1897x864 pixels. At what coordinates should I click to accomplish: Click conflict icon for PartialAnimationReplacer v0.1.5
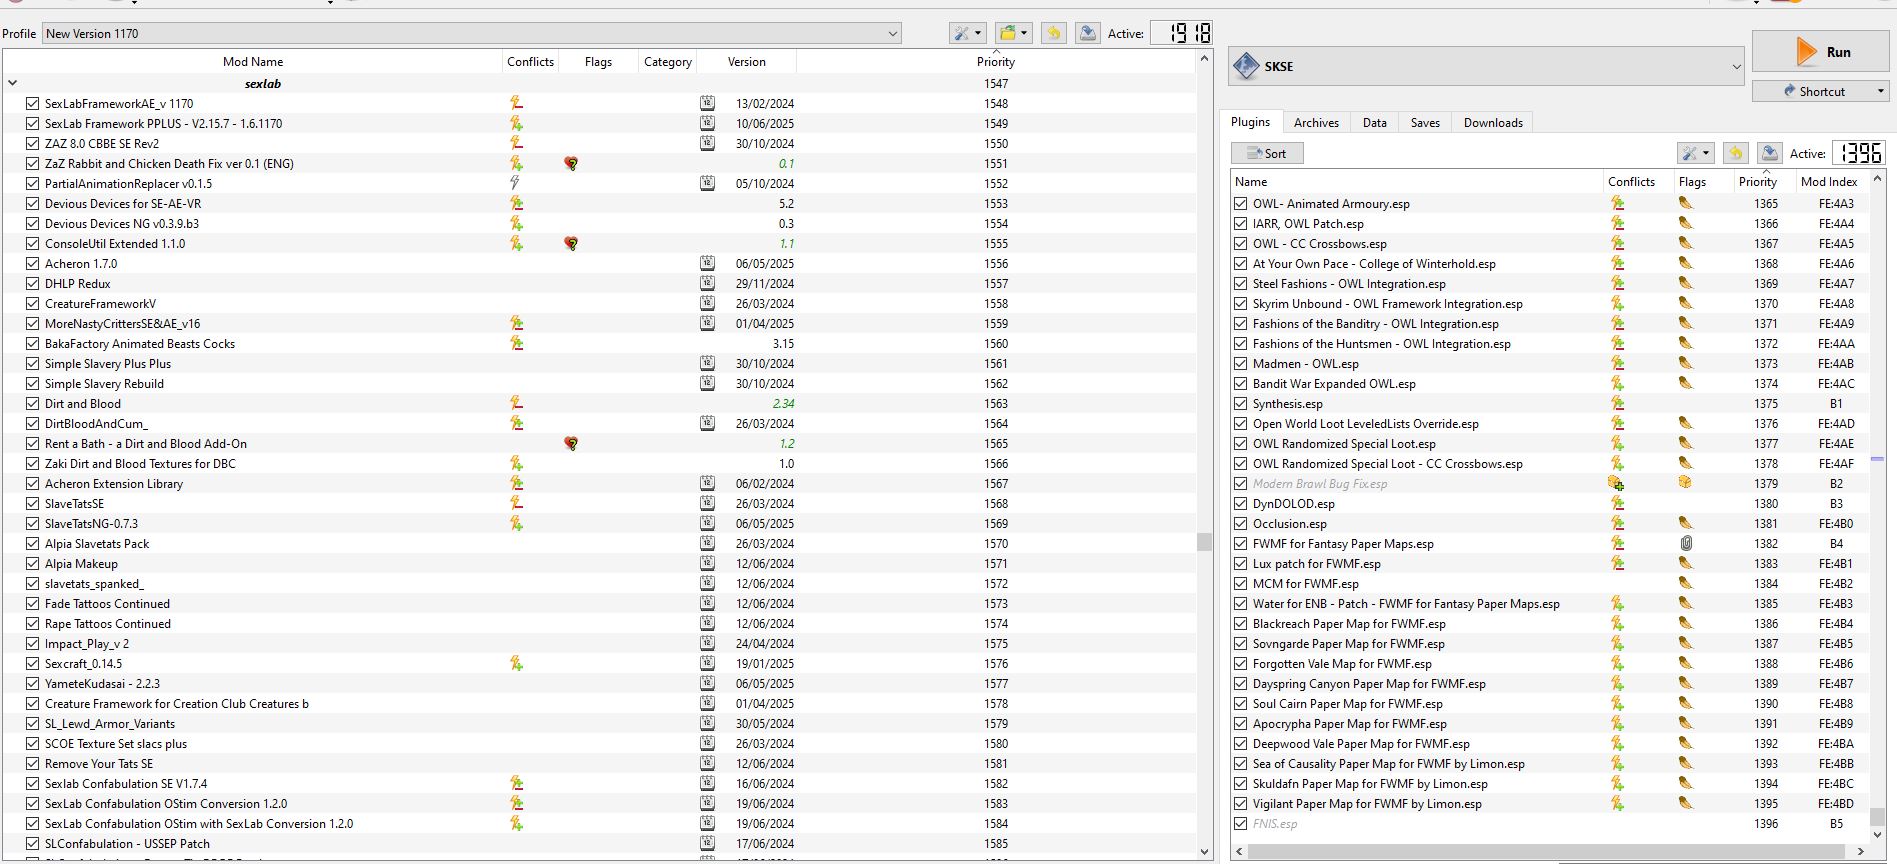[515, 183]
